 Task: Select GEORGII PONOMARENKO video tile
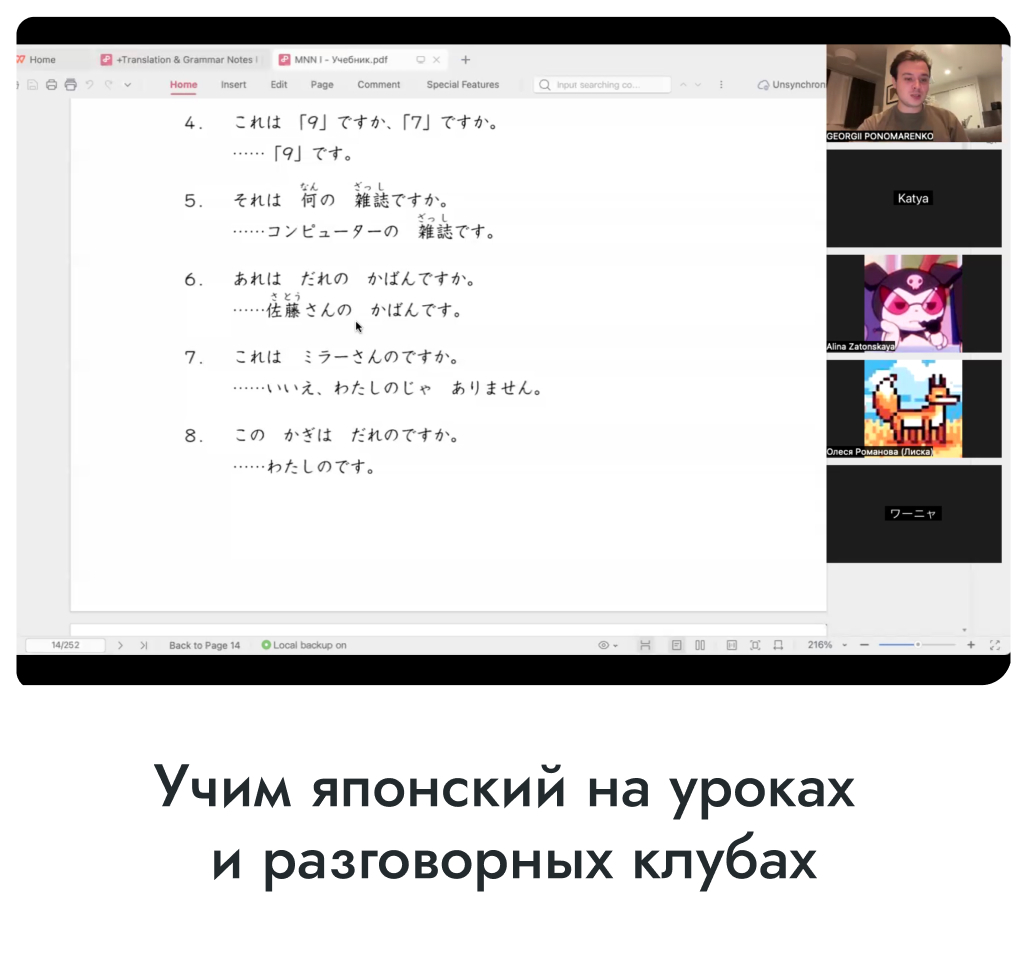tap(913, 93)
